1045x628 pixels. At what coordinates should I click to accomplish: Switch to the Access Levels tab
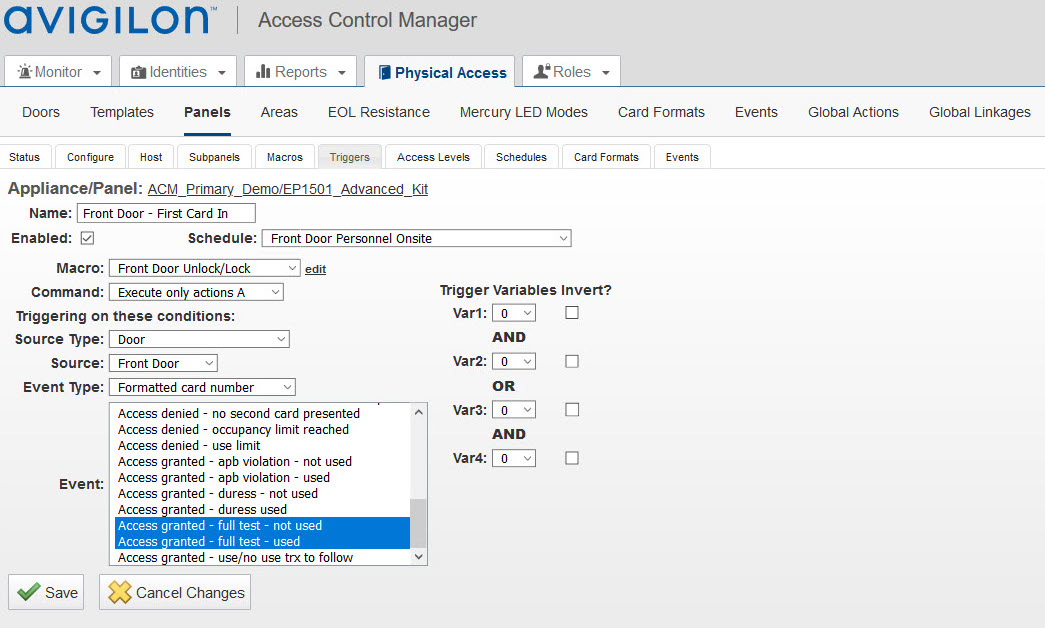click(433, 157)
